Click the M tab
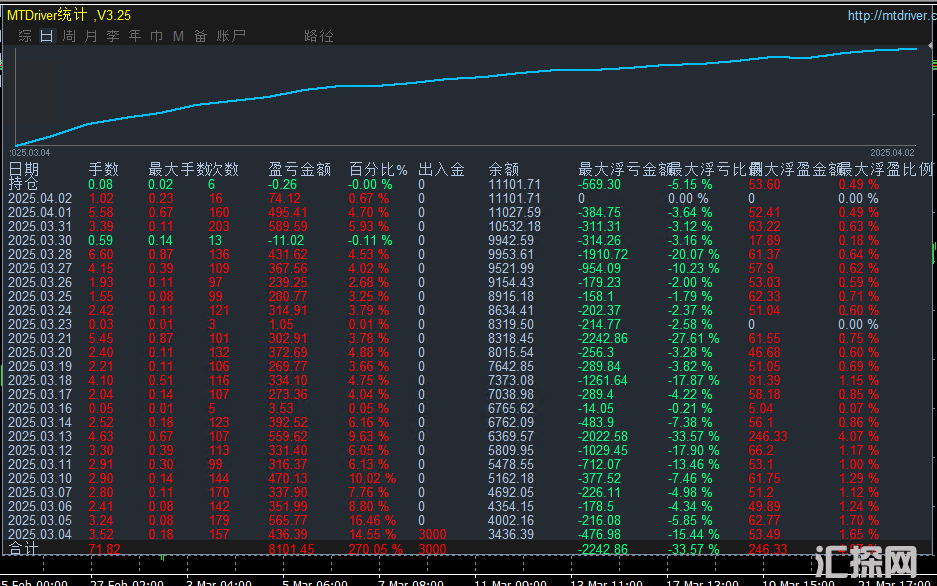The image size is (937, 586). click(x=179, y=36)
